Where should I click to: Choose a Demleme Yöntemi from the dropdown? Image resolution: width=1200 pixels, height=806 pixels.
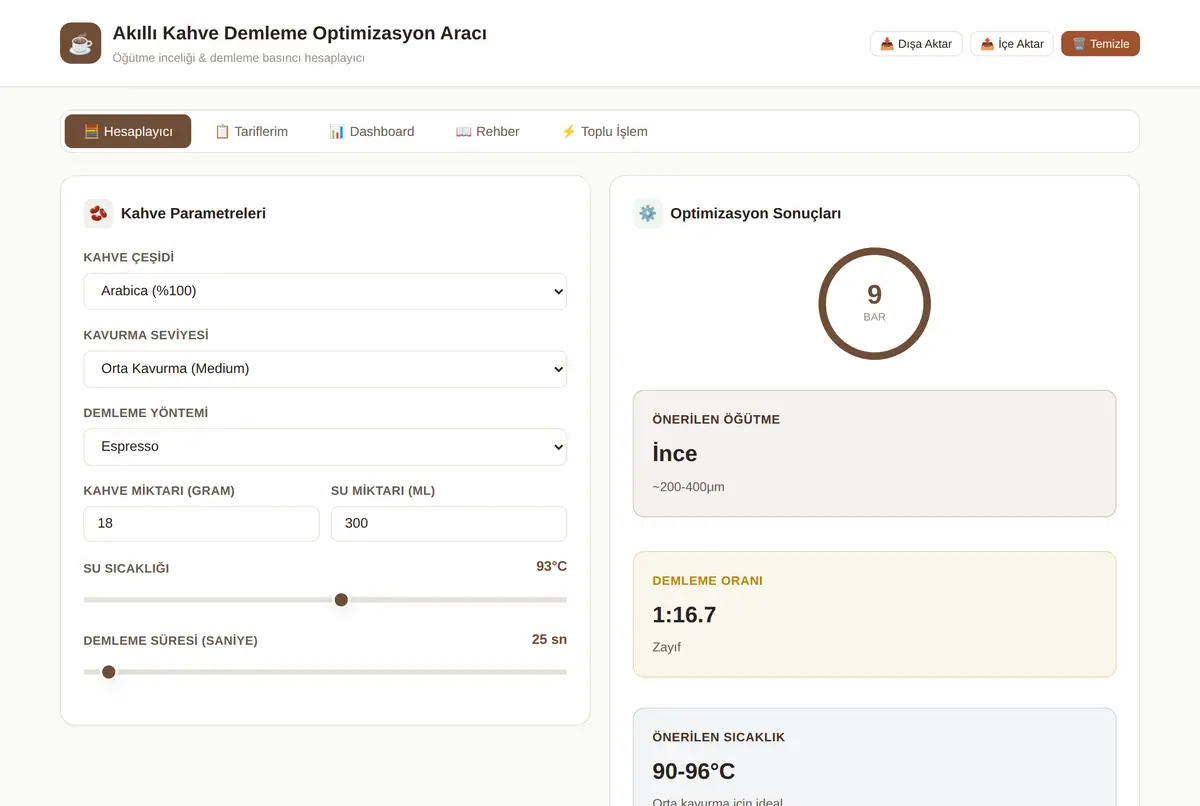pos(325,446)
